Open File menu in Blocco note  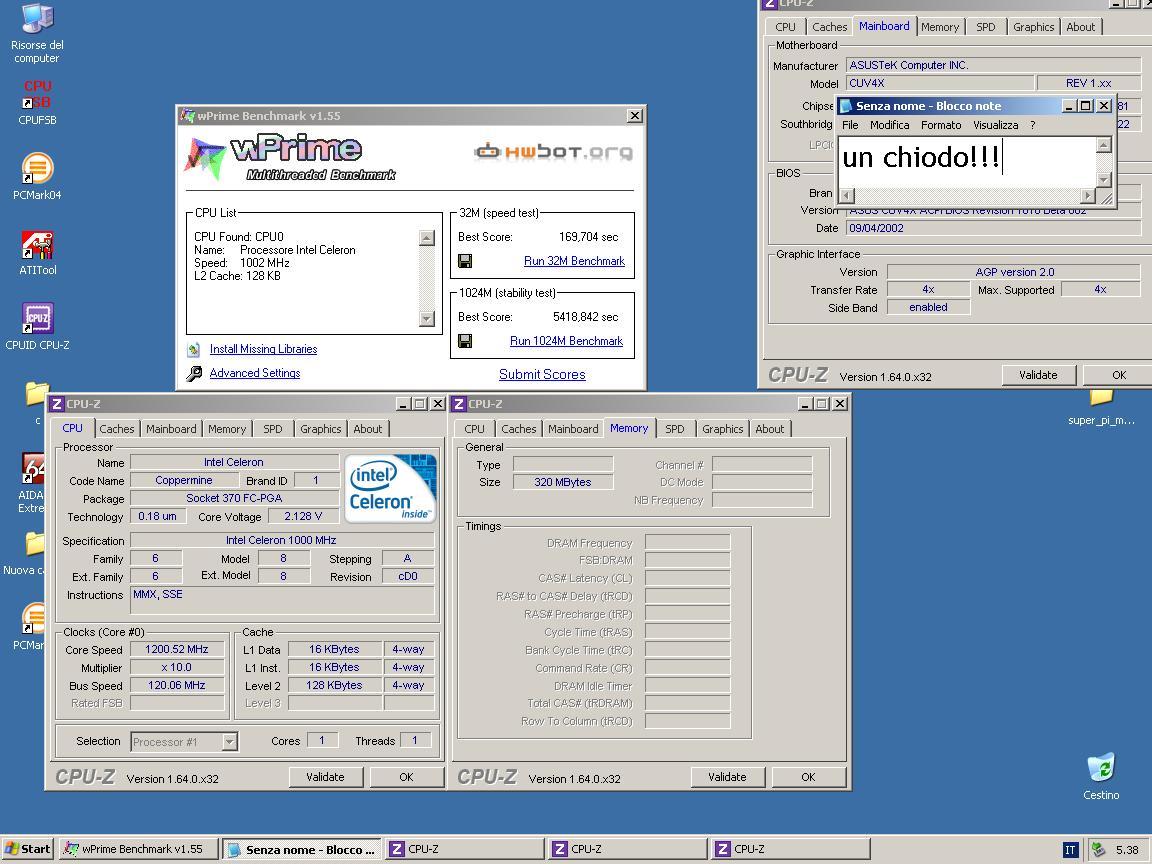point(850,125)
